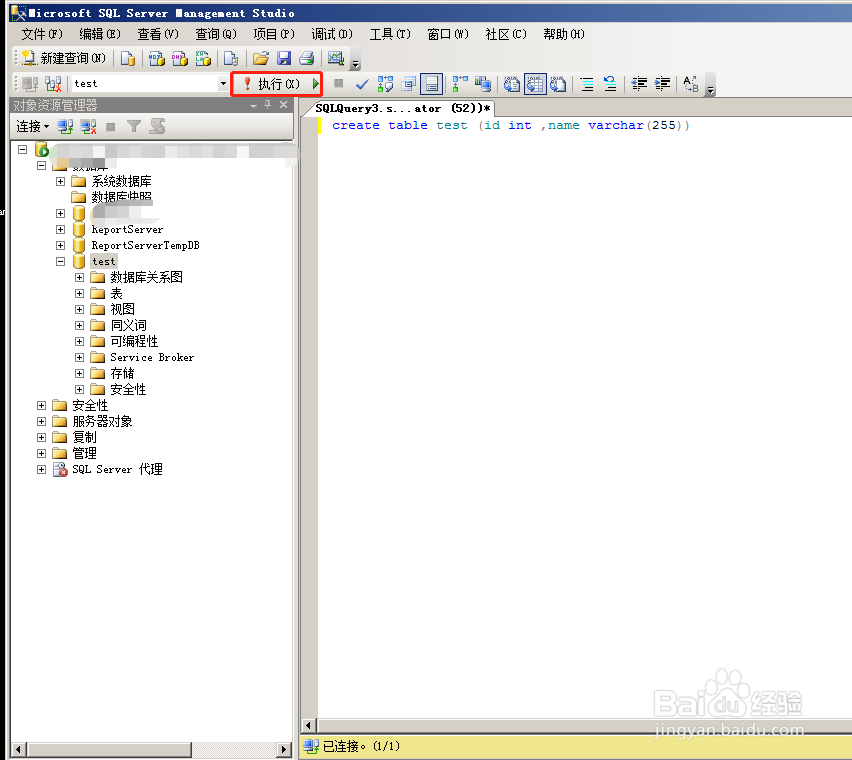Expand the 系统数据库 folder
The height and width of the screenshot is (760, 852).
click(x=60, y=181)
